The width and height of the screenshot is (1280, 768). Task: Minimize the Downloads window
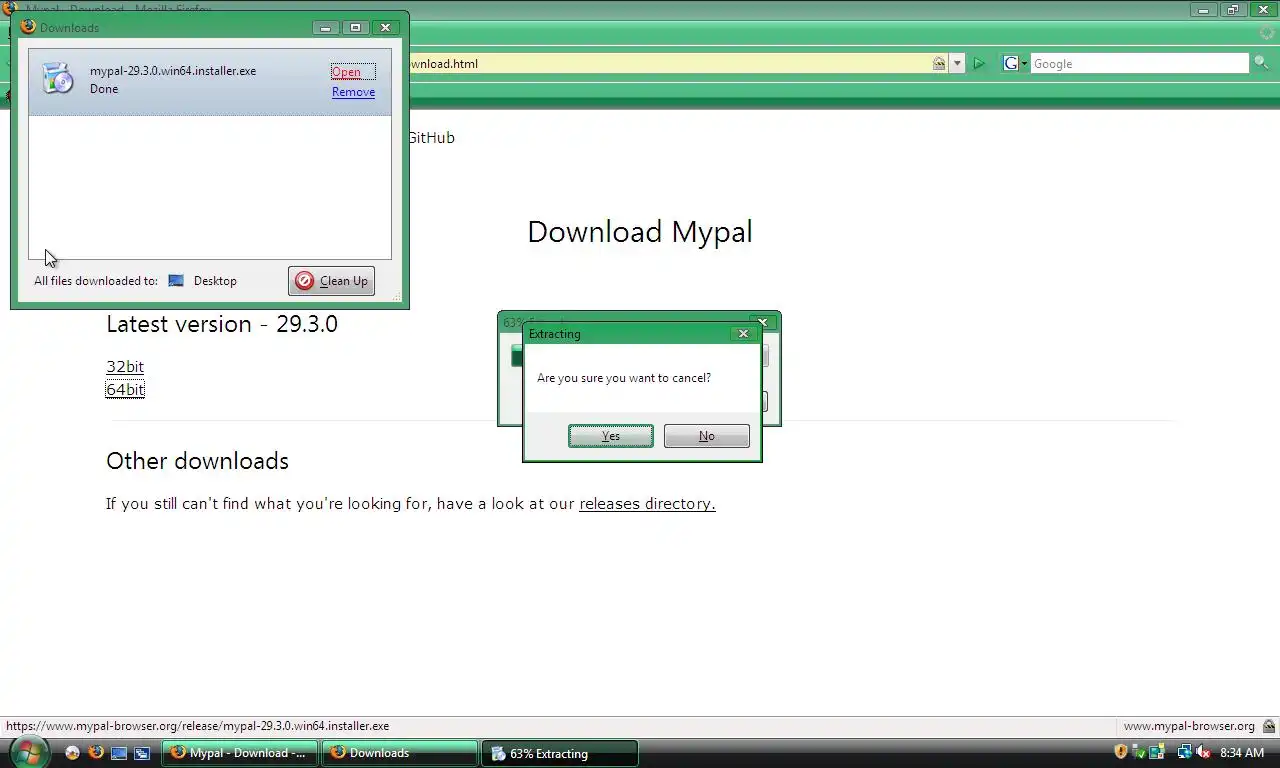point(326,28)
